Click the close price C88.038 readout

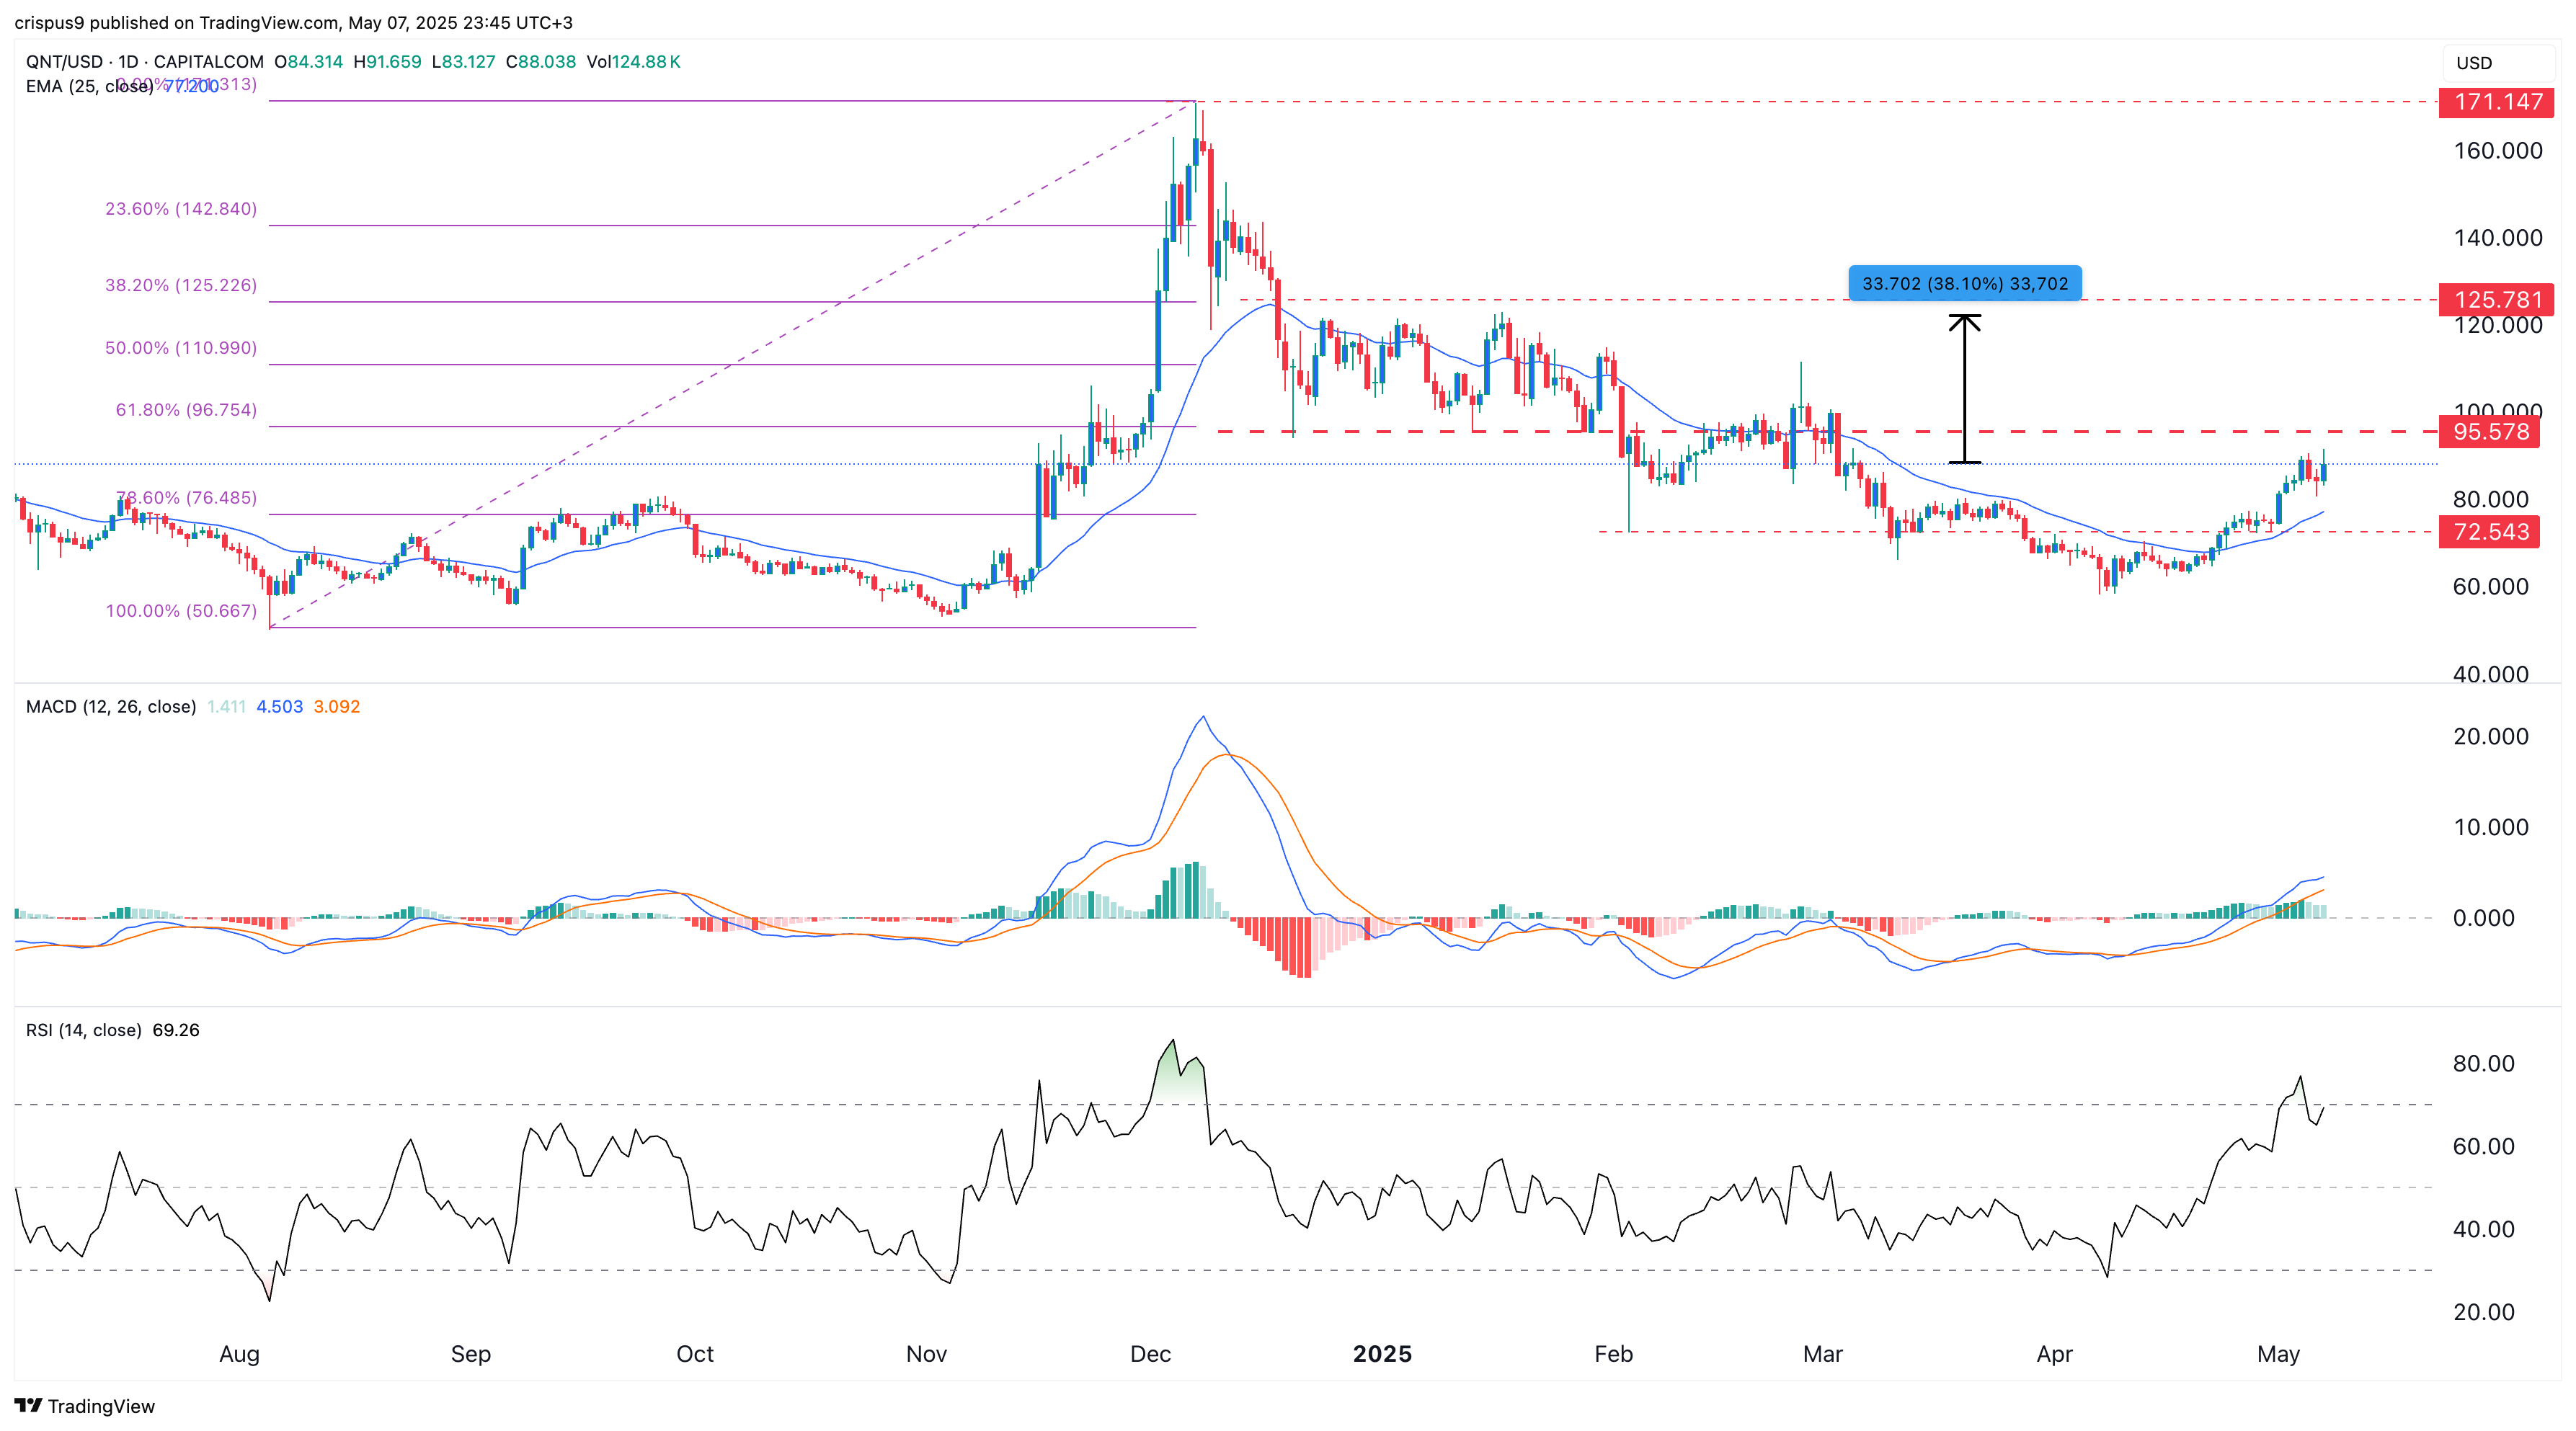tap(541, 61)
